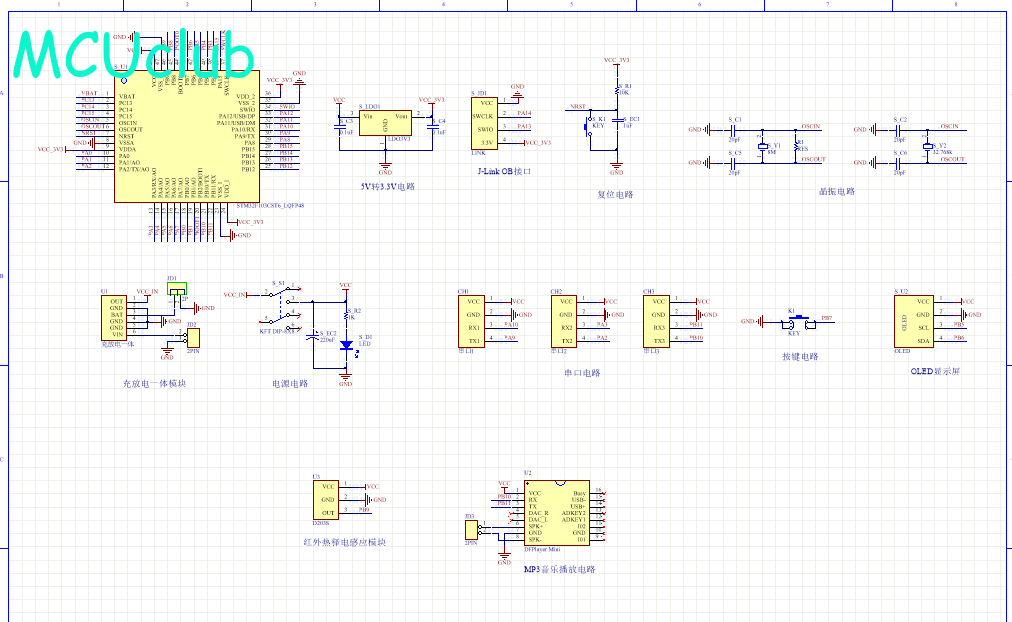Select the green highlighted JD1 2P connector
The image size is (1012, 622).
pyautogui.click(x=177, y=288)
